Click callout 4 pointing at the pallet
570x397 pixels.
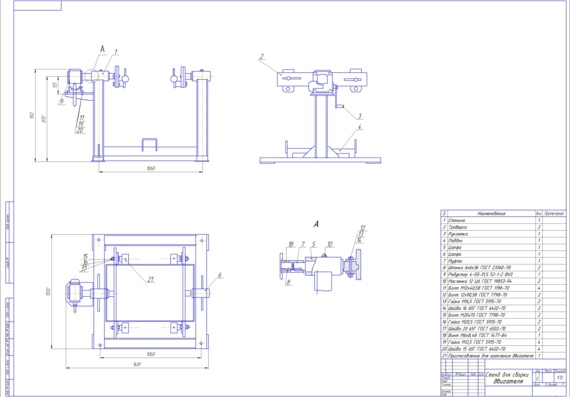point(360,127)
